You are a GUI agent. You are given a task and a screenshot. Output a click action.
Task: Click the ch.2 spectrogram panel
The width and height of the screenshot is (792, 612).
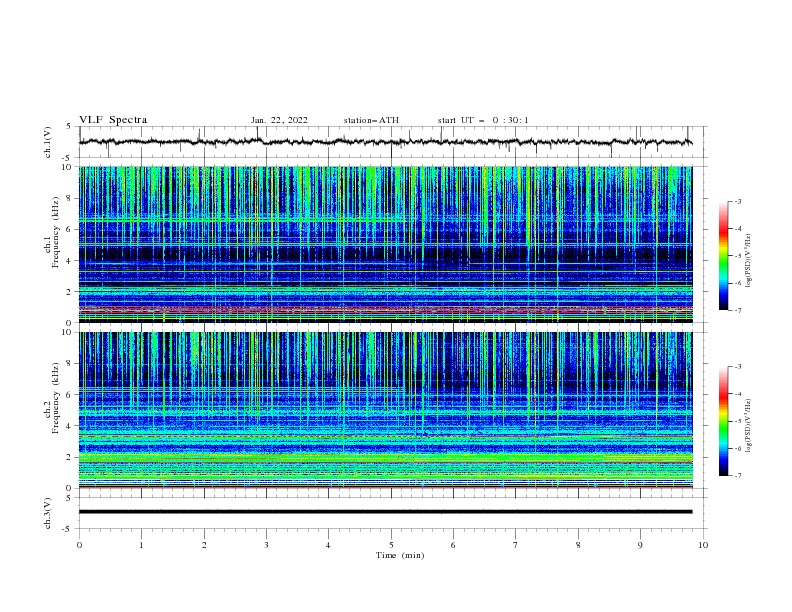click(385, 410)
